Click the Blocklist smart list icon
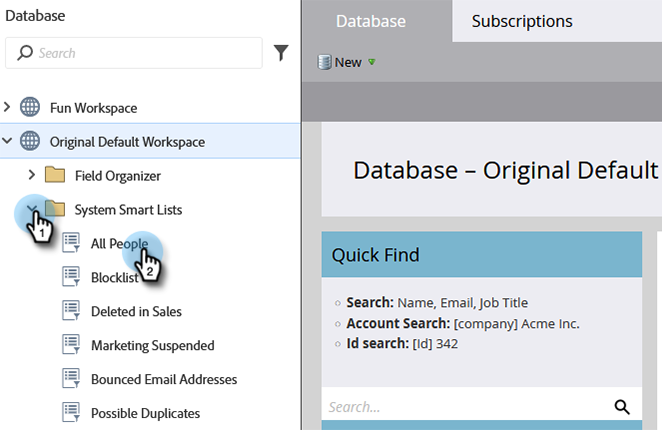 click(x=71, y=278)
